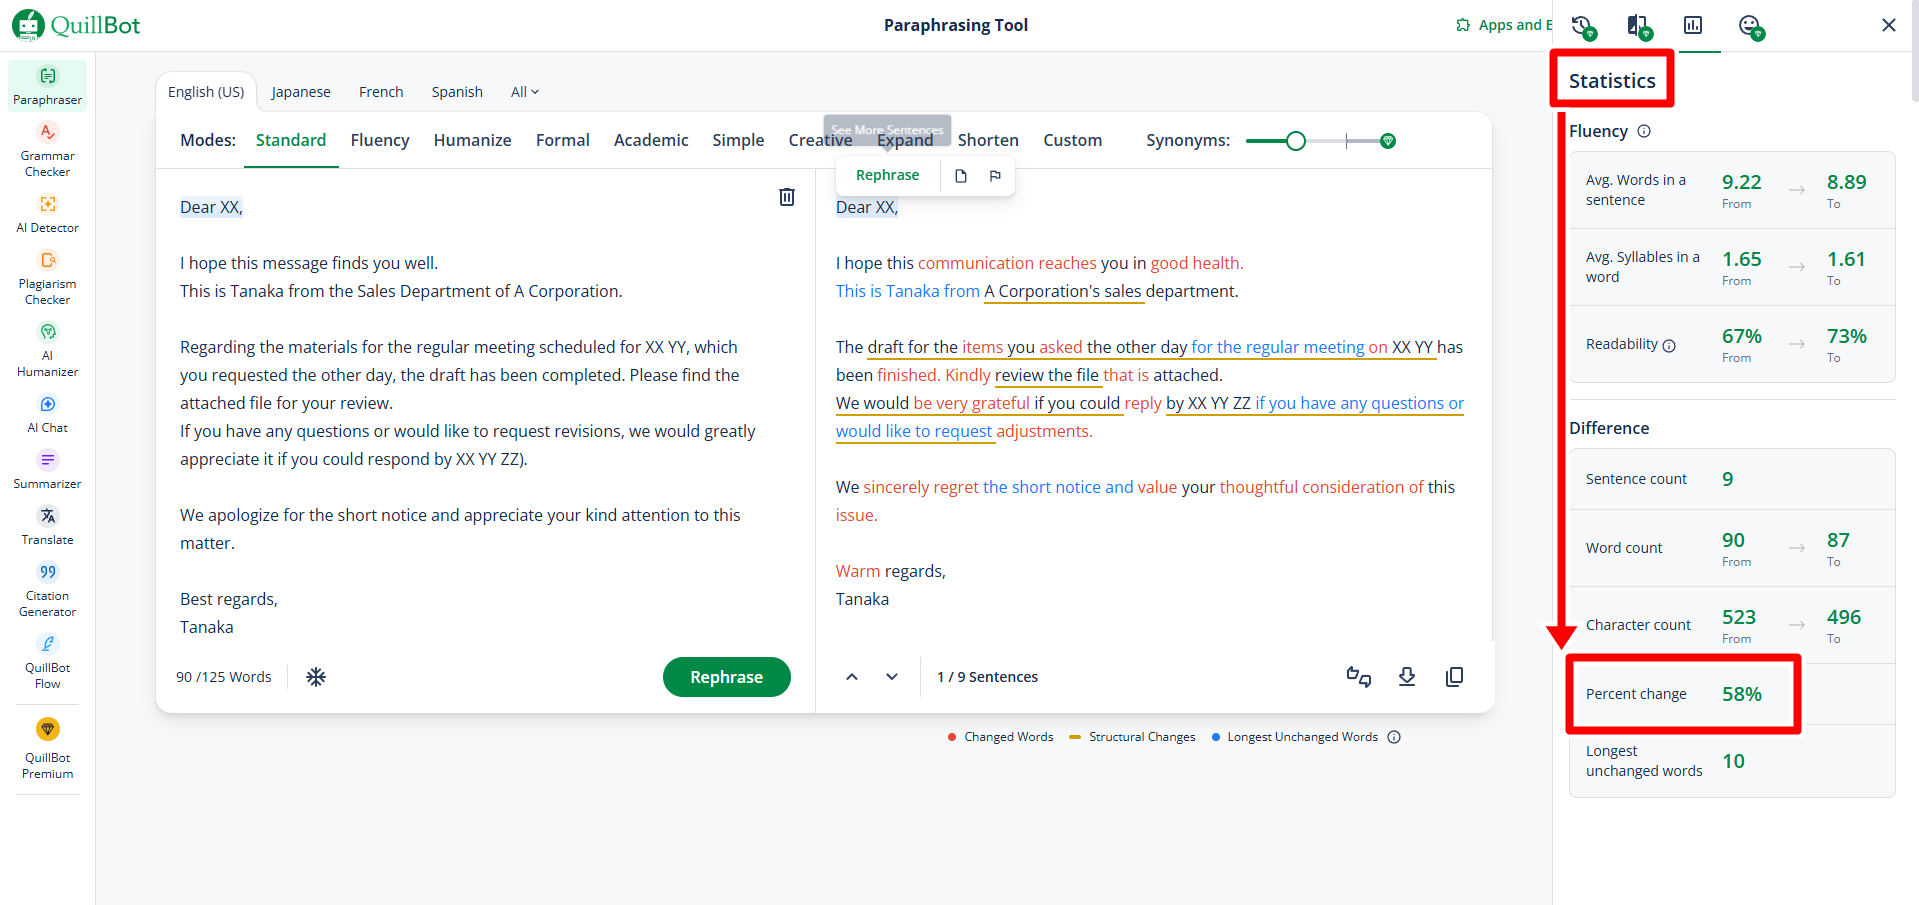Open the Apps and Extensions link
1919x905 pixels.
pos(1505,25)
